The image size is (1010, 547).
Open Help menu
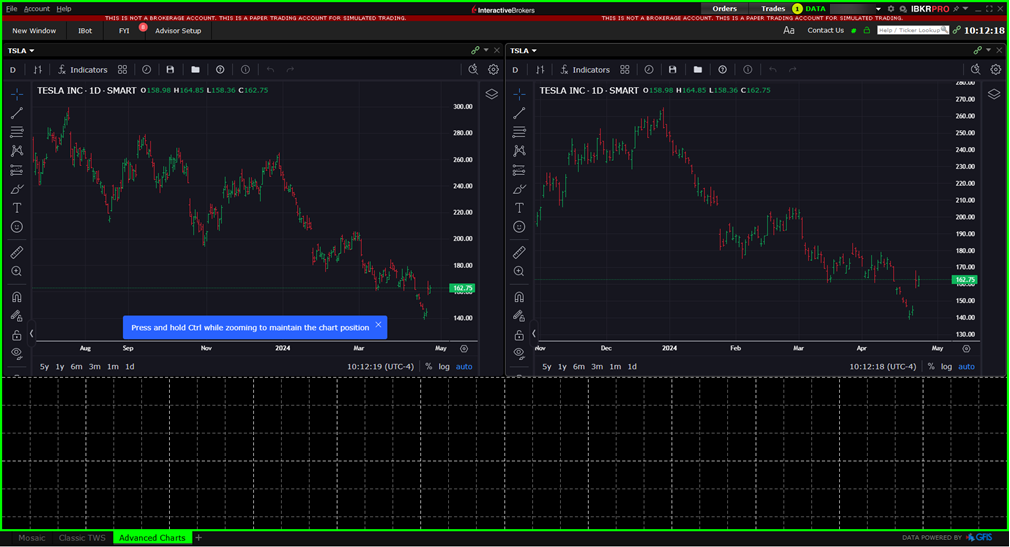[64, 9]
